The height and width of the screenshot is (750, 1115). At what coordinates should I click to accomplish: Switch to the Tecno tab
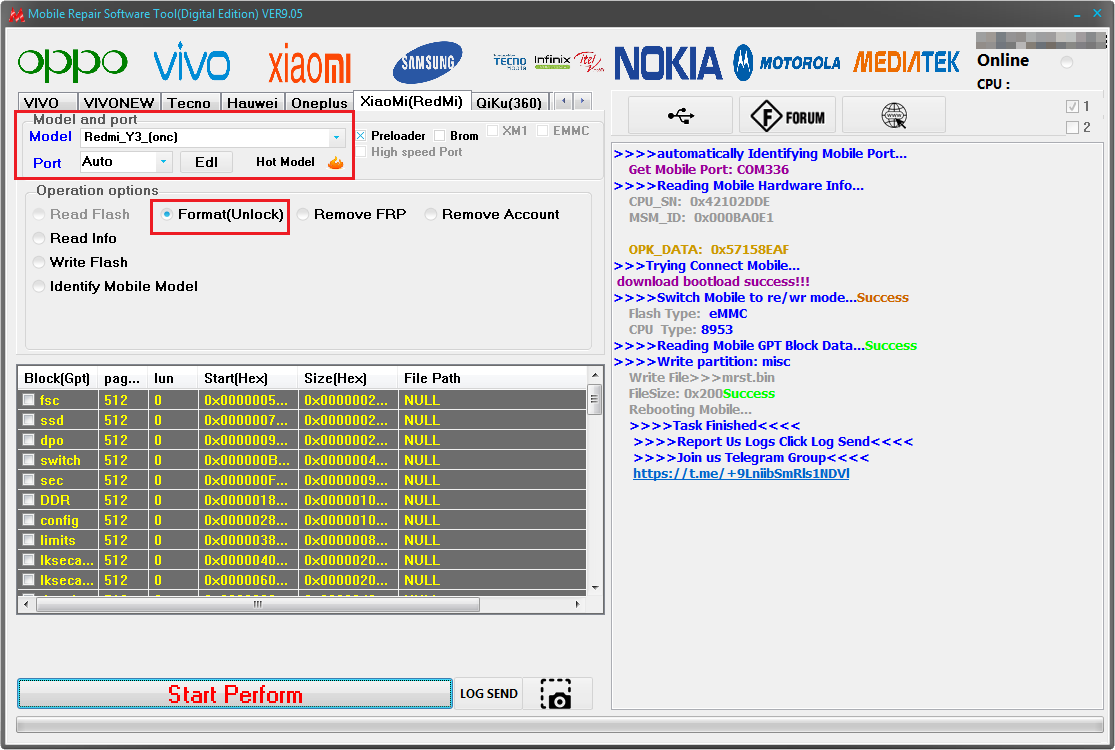tap(189, 103)
